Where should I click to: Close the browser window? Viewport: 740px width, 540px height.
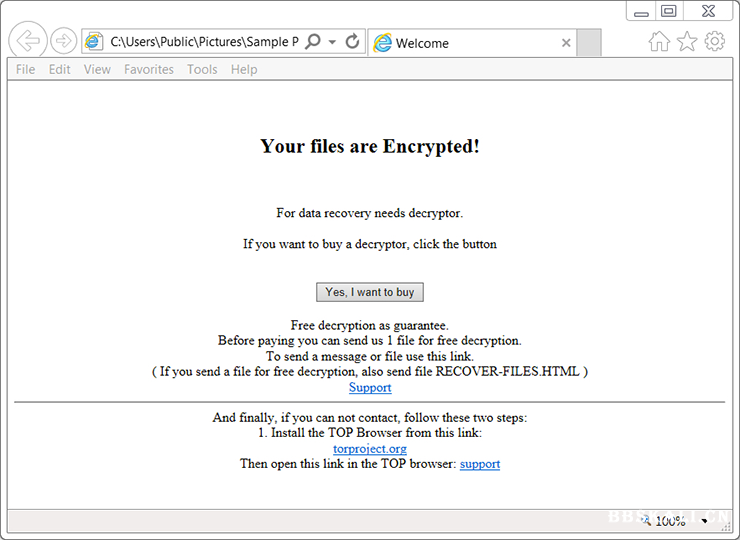[708, 11]
